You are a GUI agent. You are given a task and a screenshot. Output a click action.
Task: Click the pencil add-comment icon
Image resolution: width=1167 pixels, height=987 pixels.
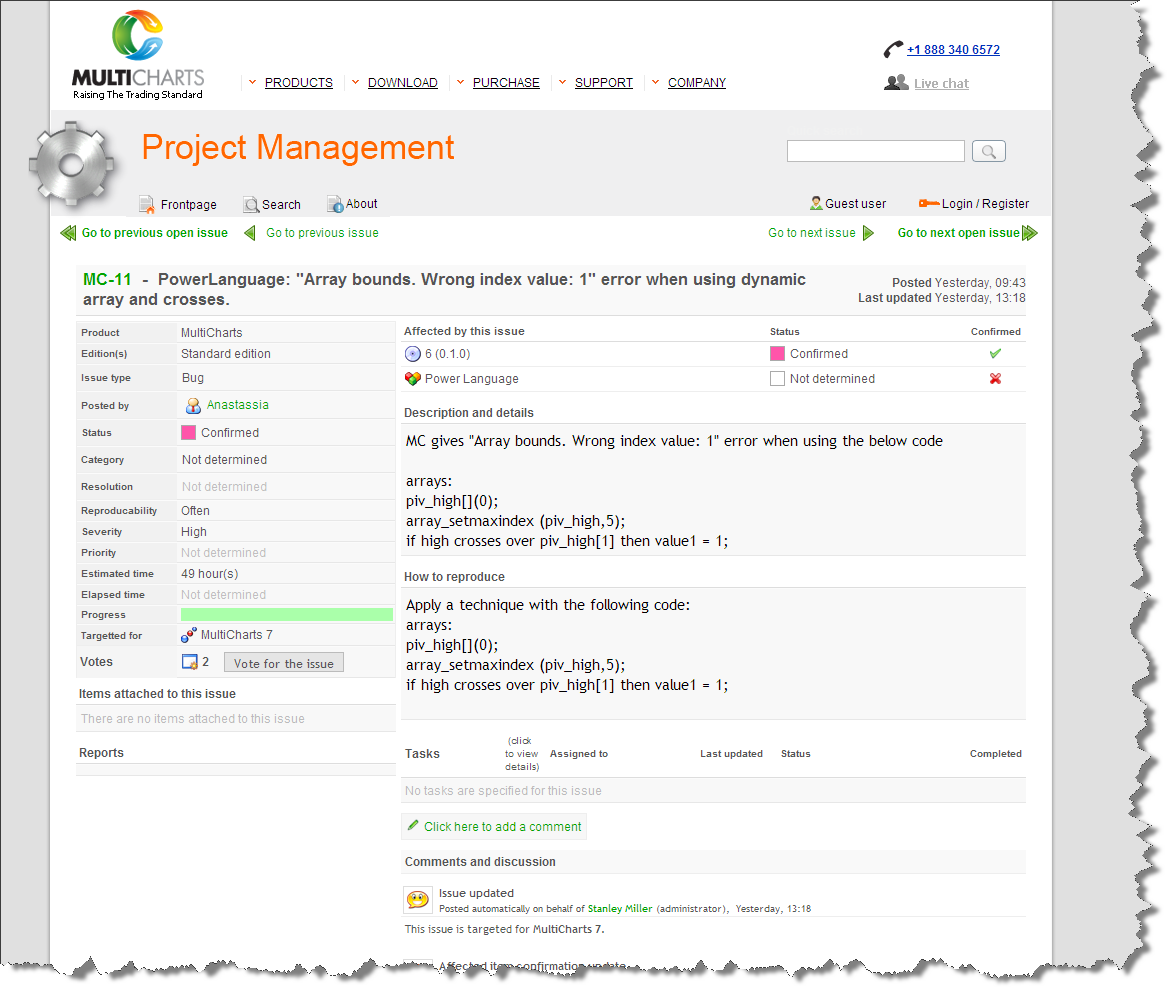point(413,825)
